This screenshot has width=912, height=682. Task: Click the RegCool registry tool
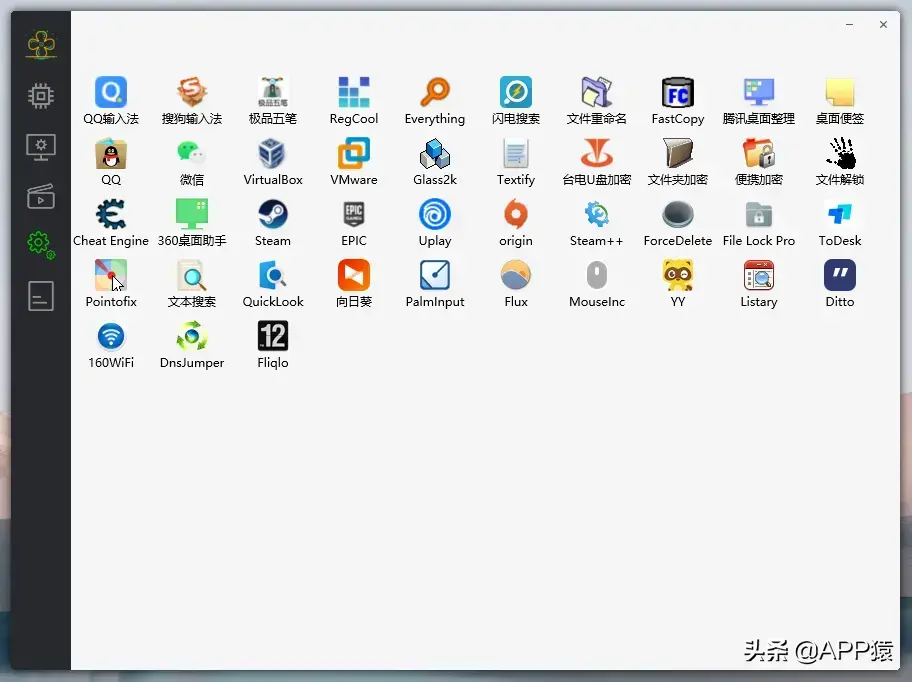coord(353,93)
